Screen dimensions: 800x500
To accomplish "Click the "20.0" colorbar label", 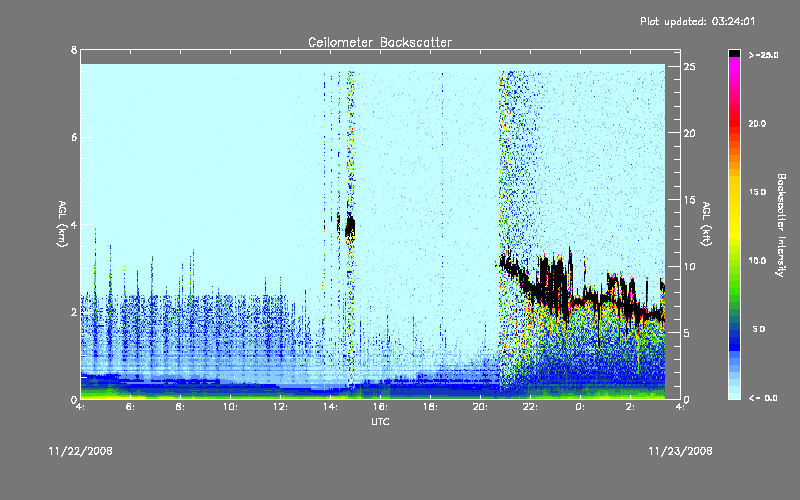I will pos(757,124).
